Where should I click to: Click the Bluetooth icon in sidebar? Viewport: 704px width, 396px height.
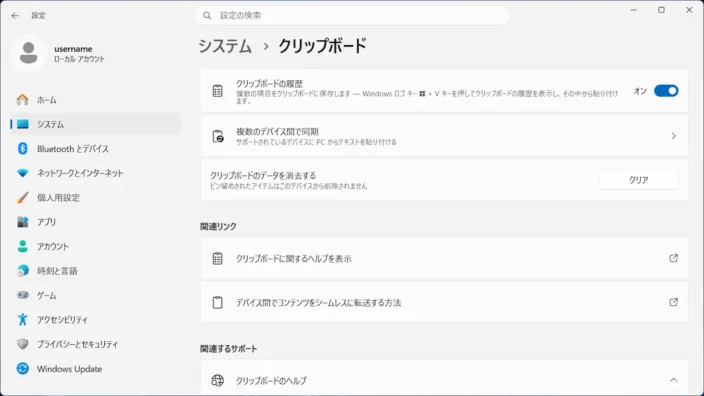point(22,149)
